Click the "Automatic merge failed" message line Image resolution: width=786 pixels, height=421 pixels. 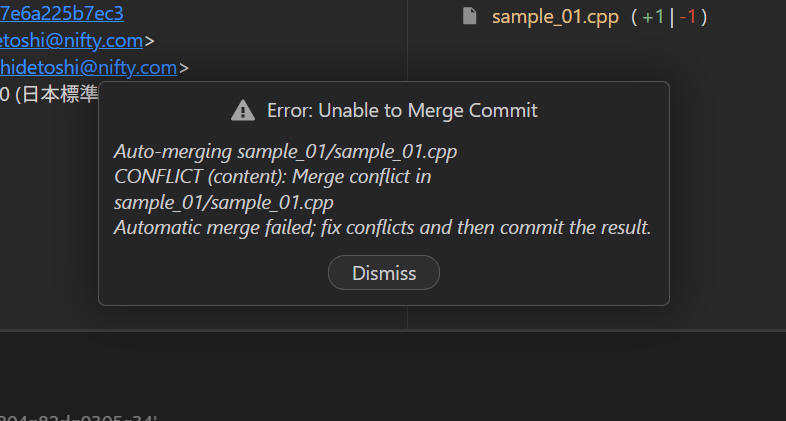[382, 227]
